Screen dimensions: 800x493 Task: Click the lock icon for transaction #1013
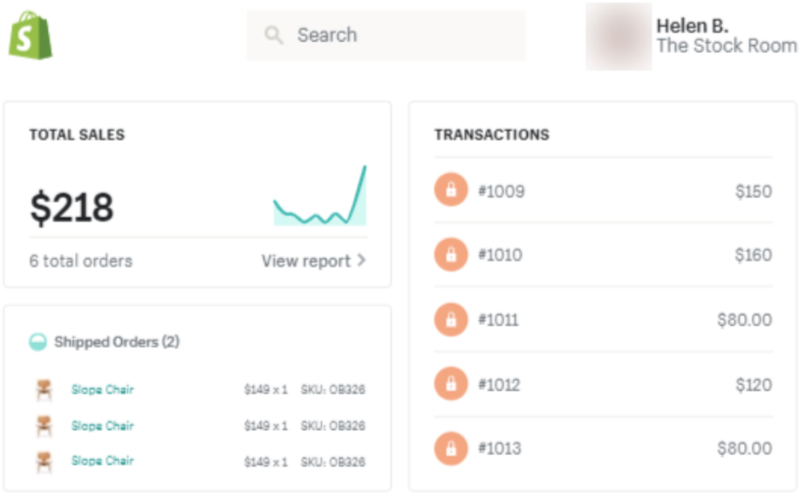[x=451, y=449]
